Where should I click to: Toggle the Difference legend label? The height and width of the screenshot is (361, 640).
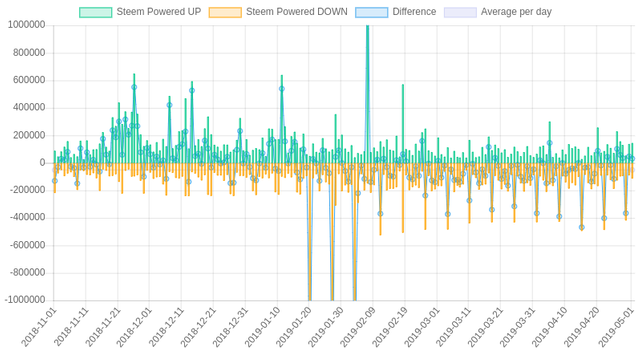tap(414, 12)
